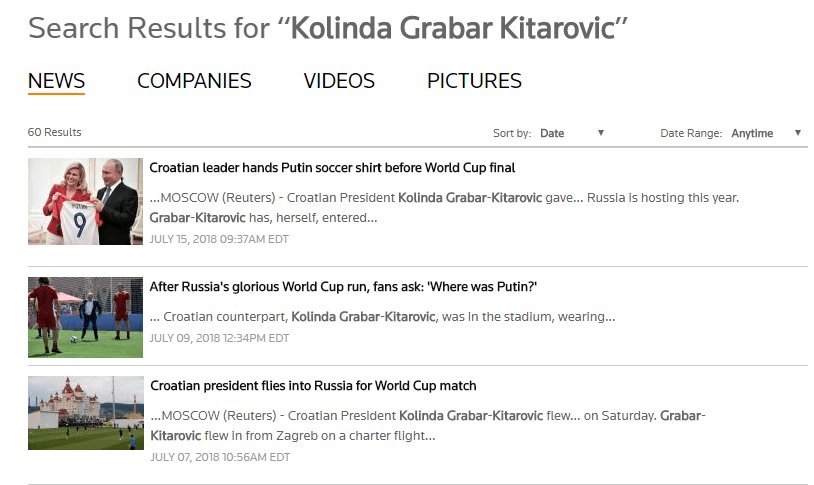Click the first result's snippet text
Screen dimensions: 814x485
pyautogui.click(x=444, y=207)
